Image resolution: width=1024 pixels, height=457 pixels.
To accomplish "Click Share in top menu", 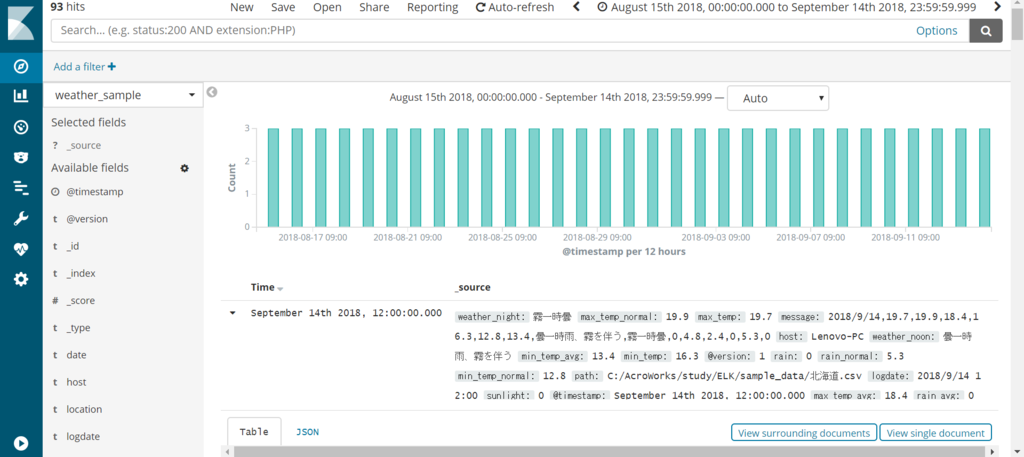I will (374, 7).
